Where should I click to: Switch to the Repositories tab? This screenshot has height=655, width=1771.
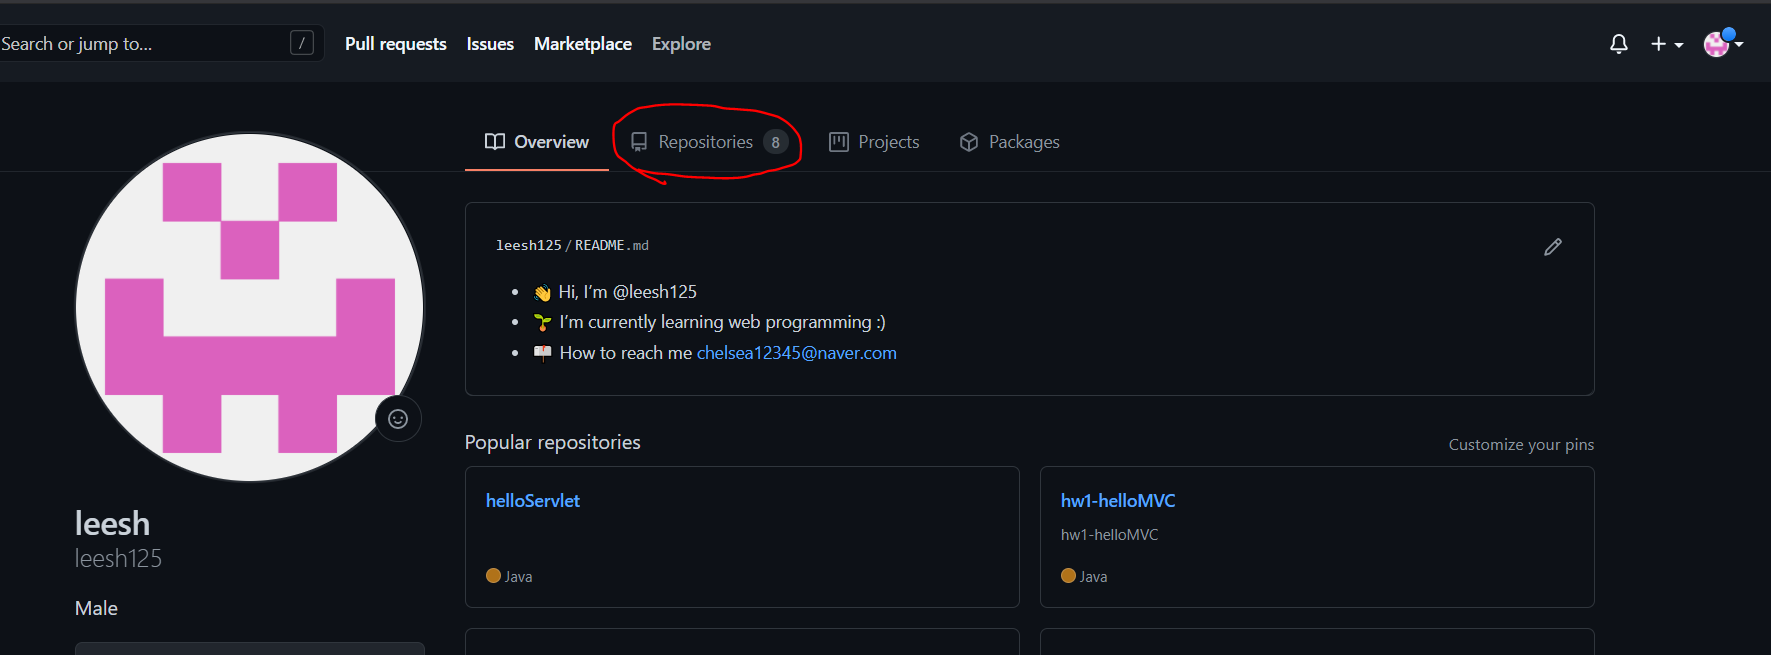click(708, 142)
